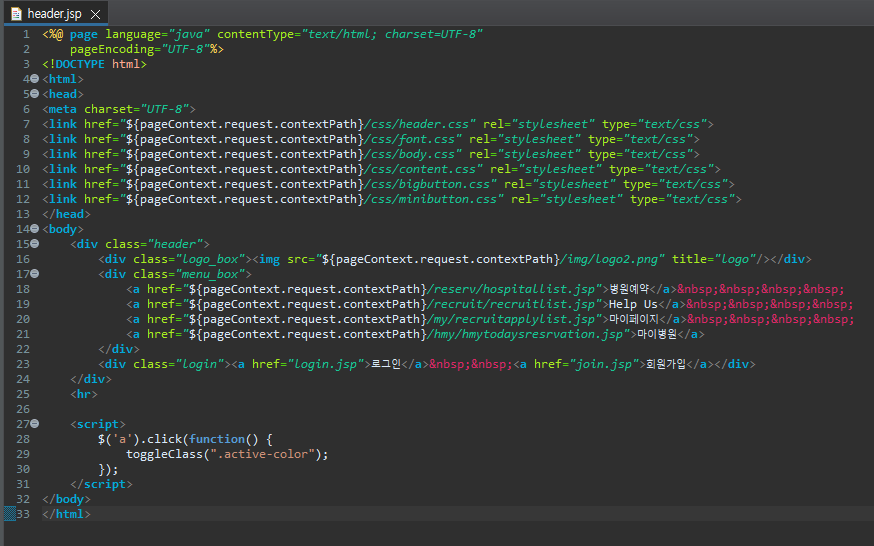Collapse the script fold marker on line 27

point(35,423)
